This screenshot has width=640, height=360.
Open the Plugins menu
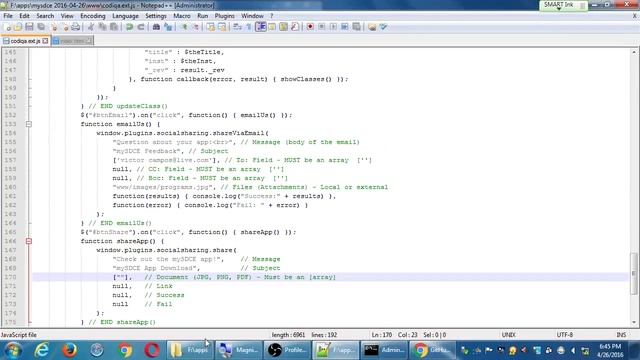pos(224,16)
